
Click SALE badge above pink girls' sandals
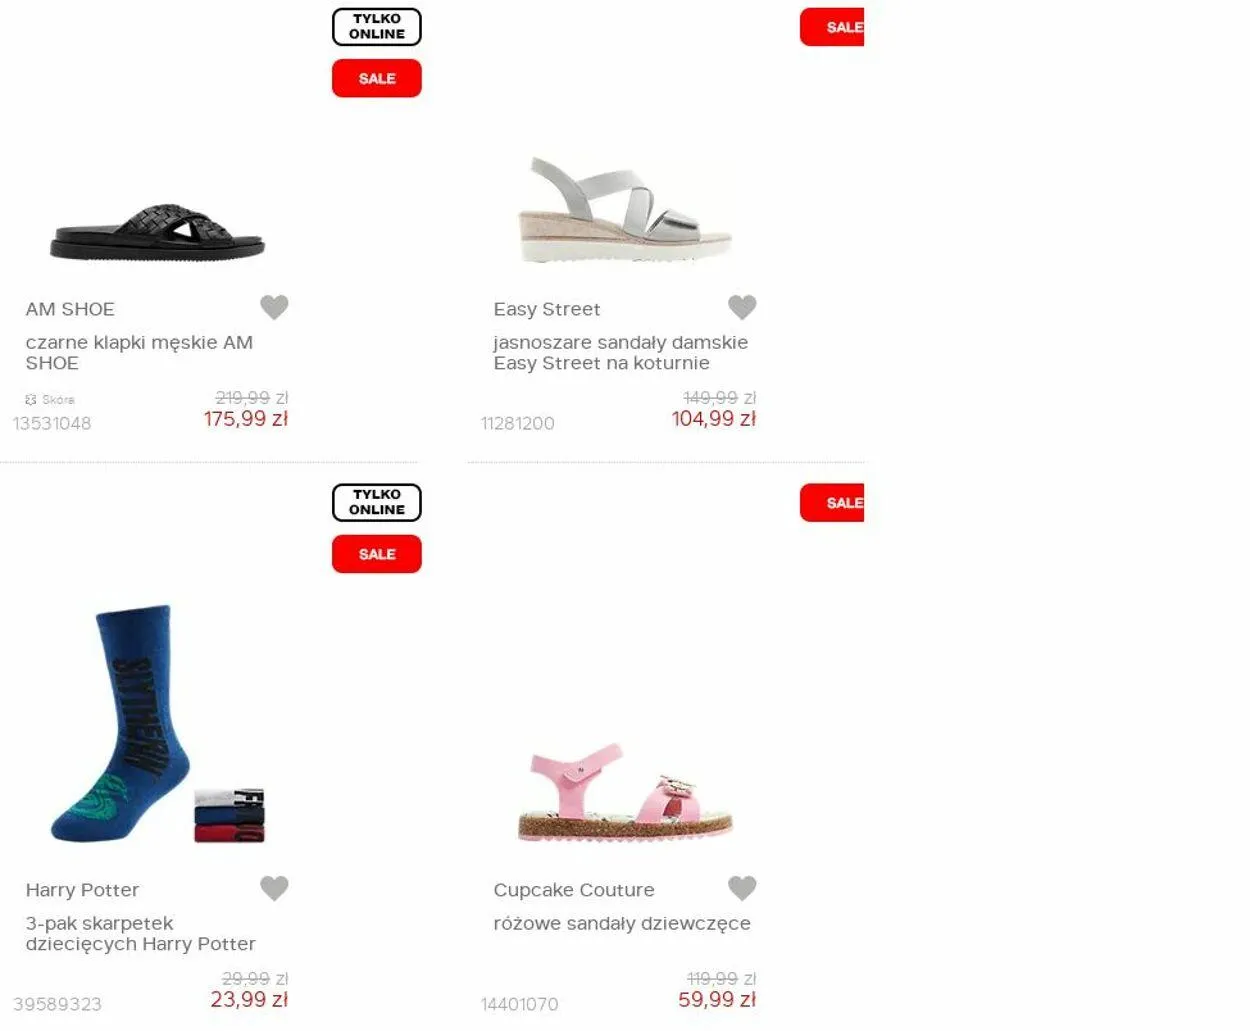832,503
